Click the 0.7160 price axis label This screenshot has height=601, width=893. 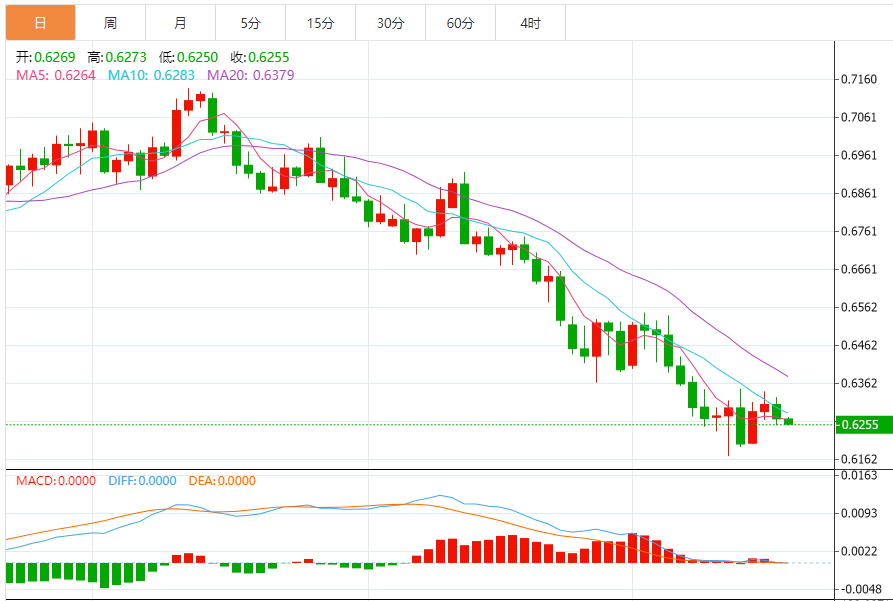pos(859,79)
